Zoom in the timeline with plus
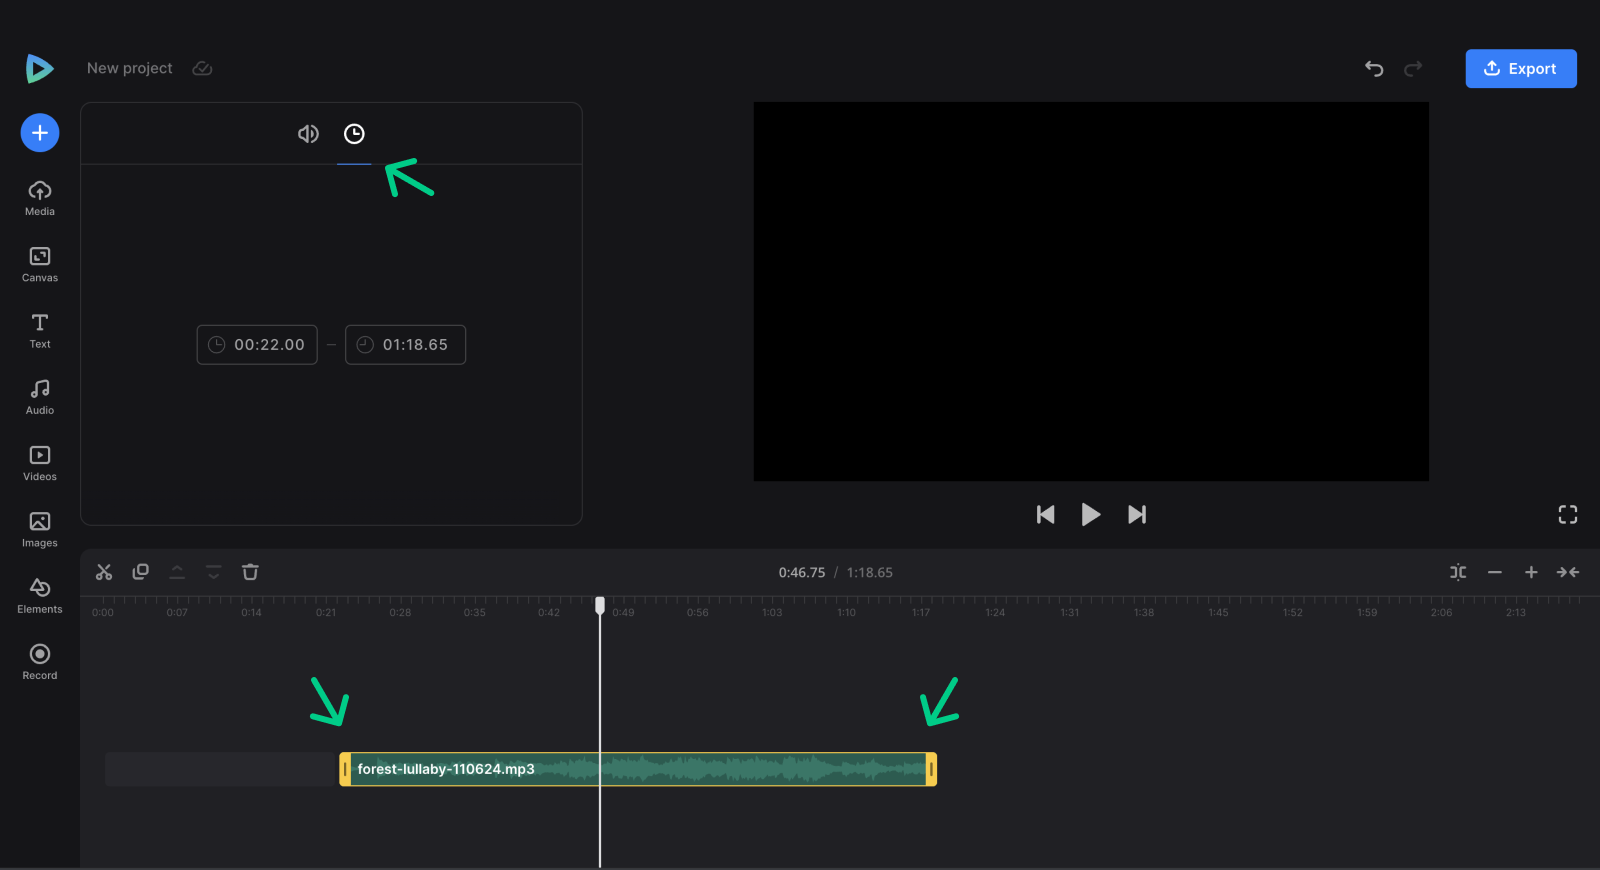 (x=1531, y=572)
